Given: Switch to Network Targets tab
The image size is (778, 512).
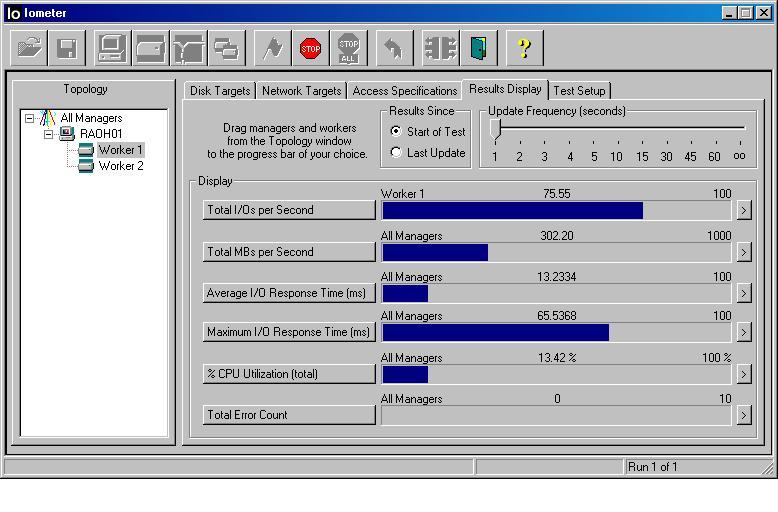Looking at the screenshot, I should (x=301, y=91).
